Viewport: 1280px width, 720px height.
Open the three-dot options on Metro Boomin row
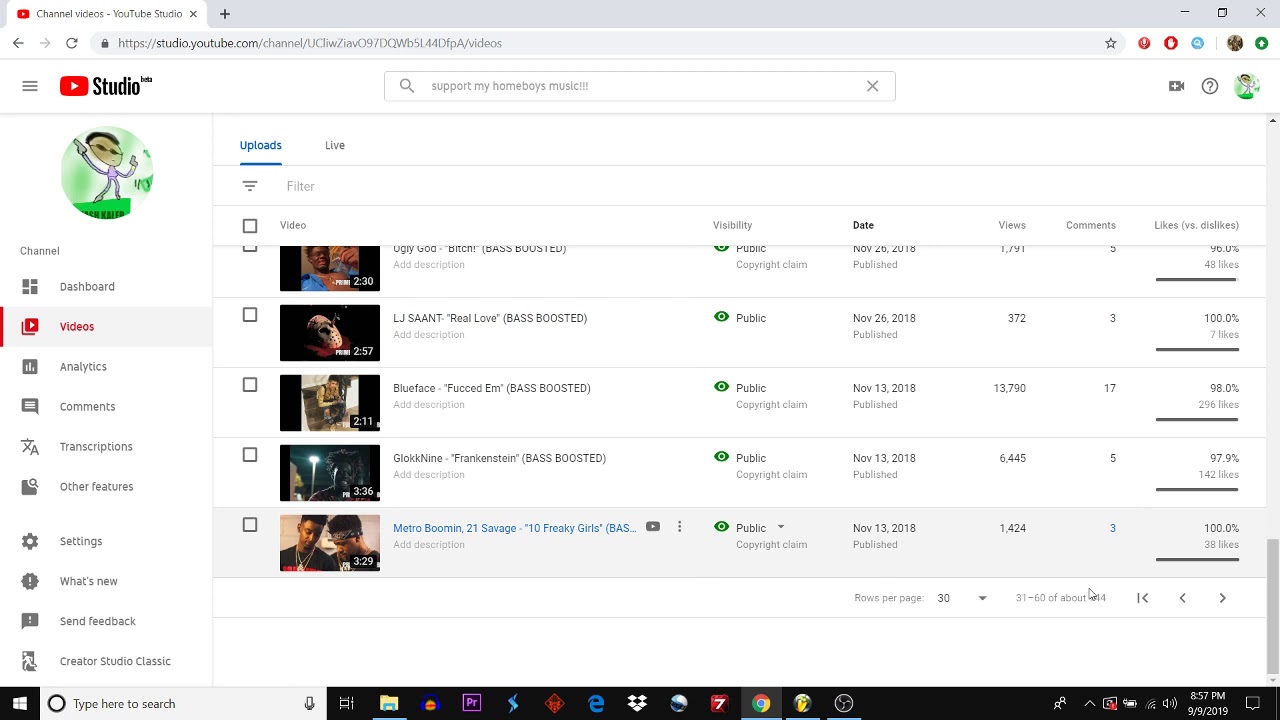tap(679, 527)
